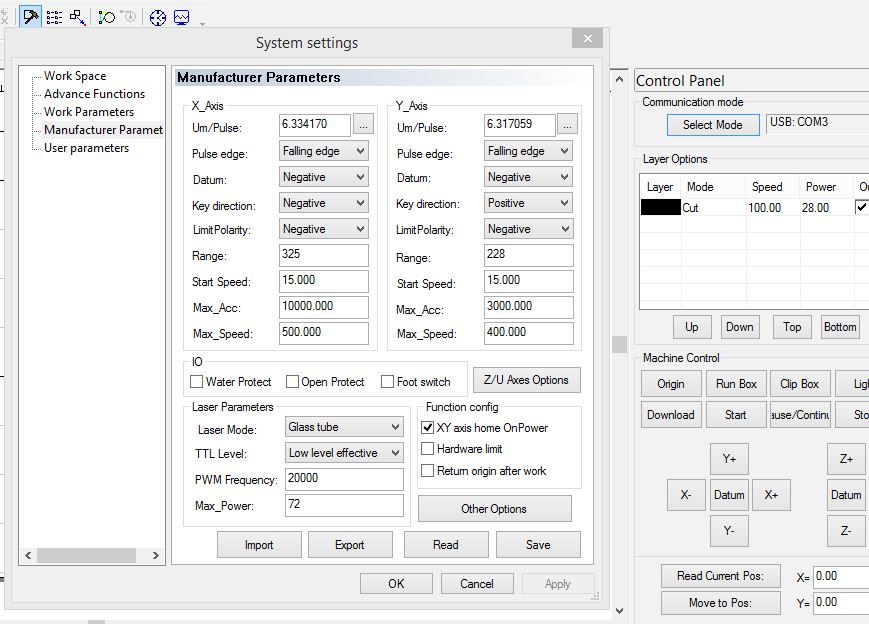The height and width of the screenshot is (624, 869).
Task: Select Work Space in settings tree
Action: point(75,76)
